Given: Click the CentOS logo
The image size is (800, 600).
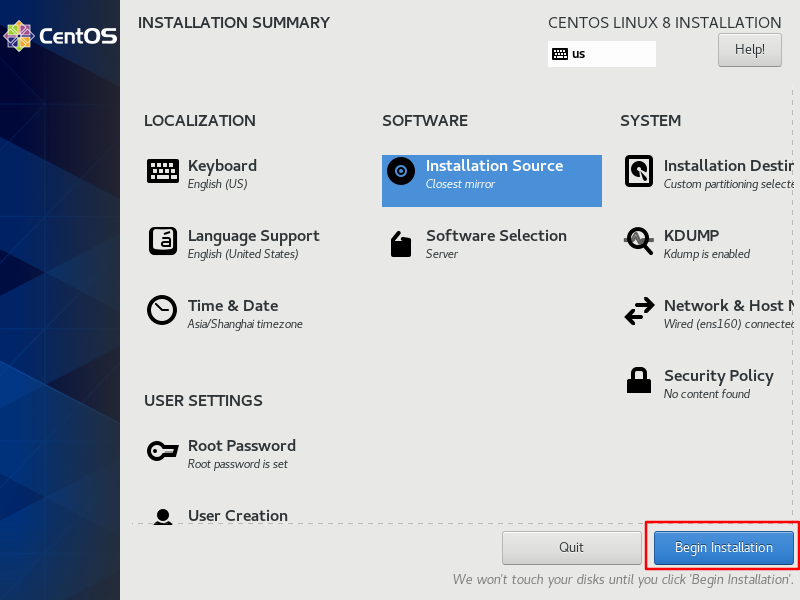Looking at the screenshot, I should [60, 36].
